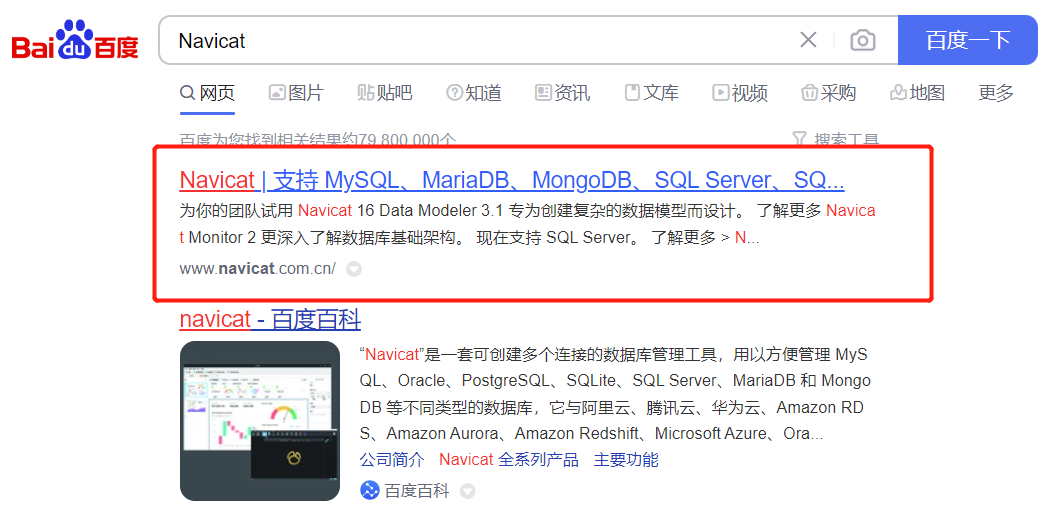1043x519 pixels.
Task: Open the 地图 tab
Action: (x=917, y=92)
